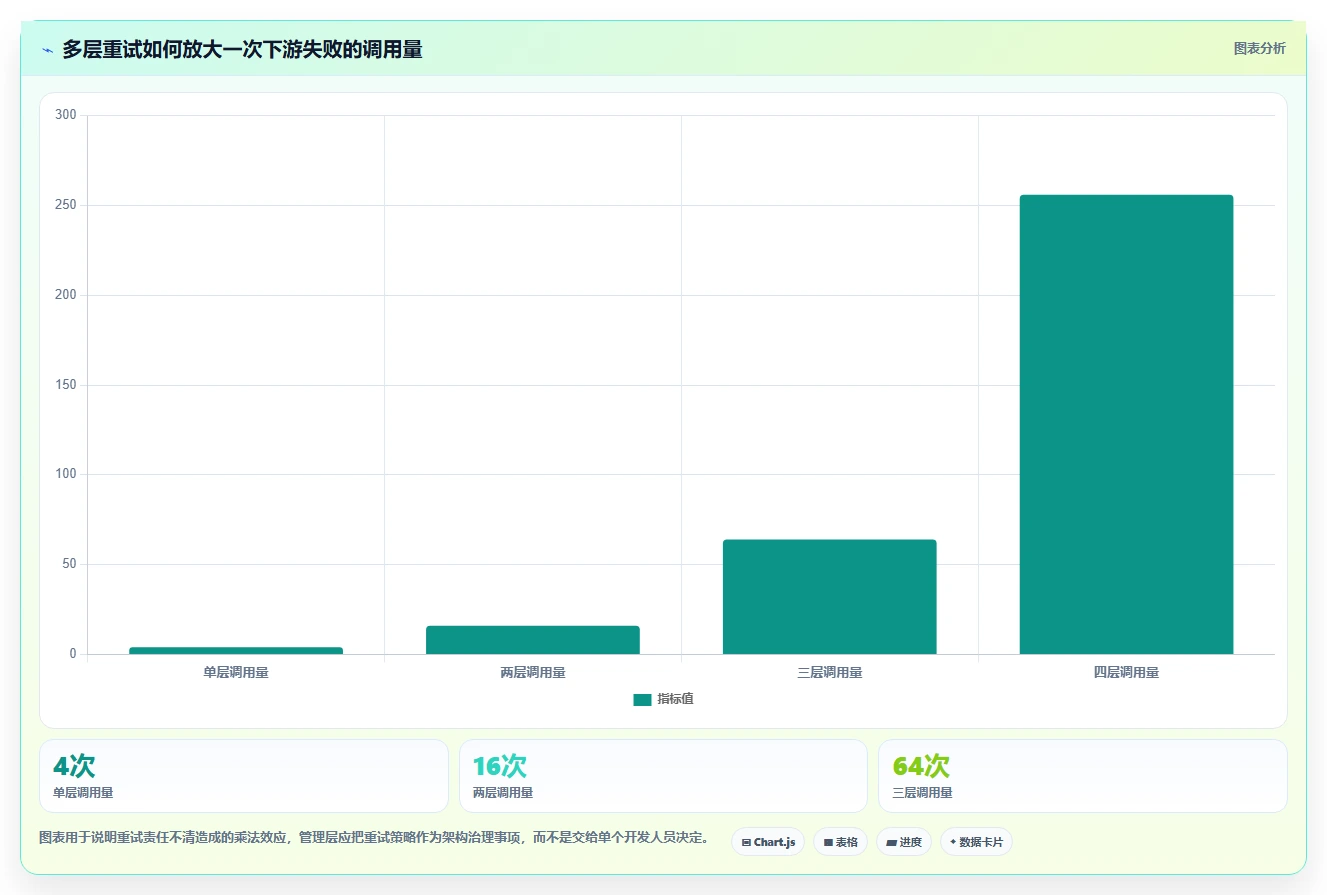Click the 图表分析 label in header
Viewport: 1327px width, 895px height.
click(x=1259, y=48)
